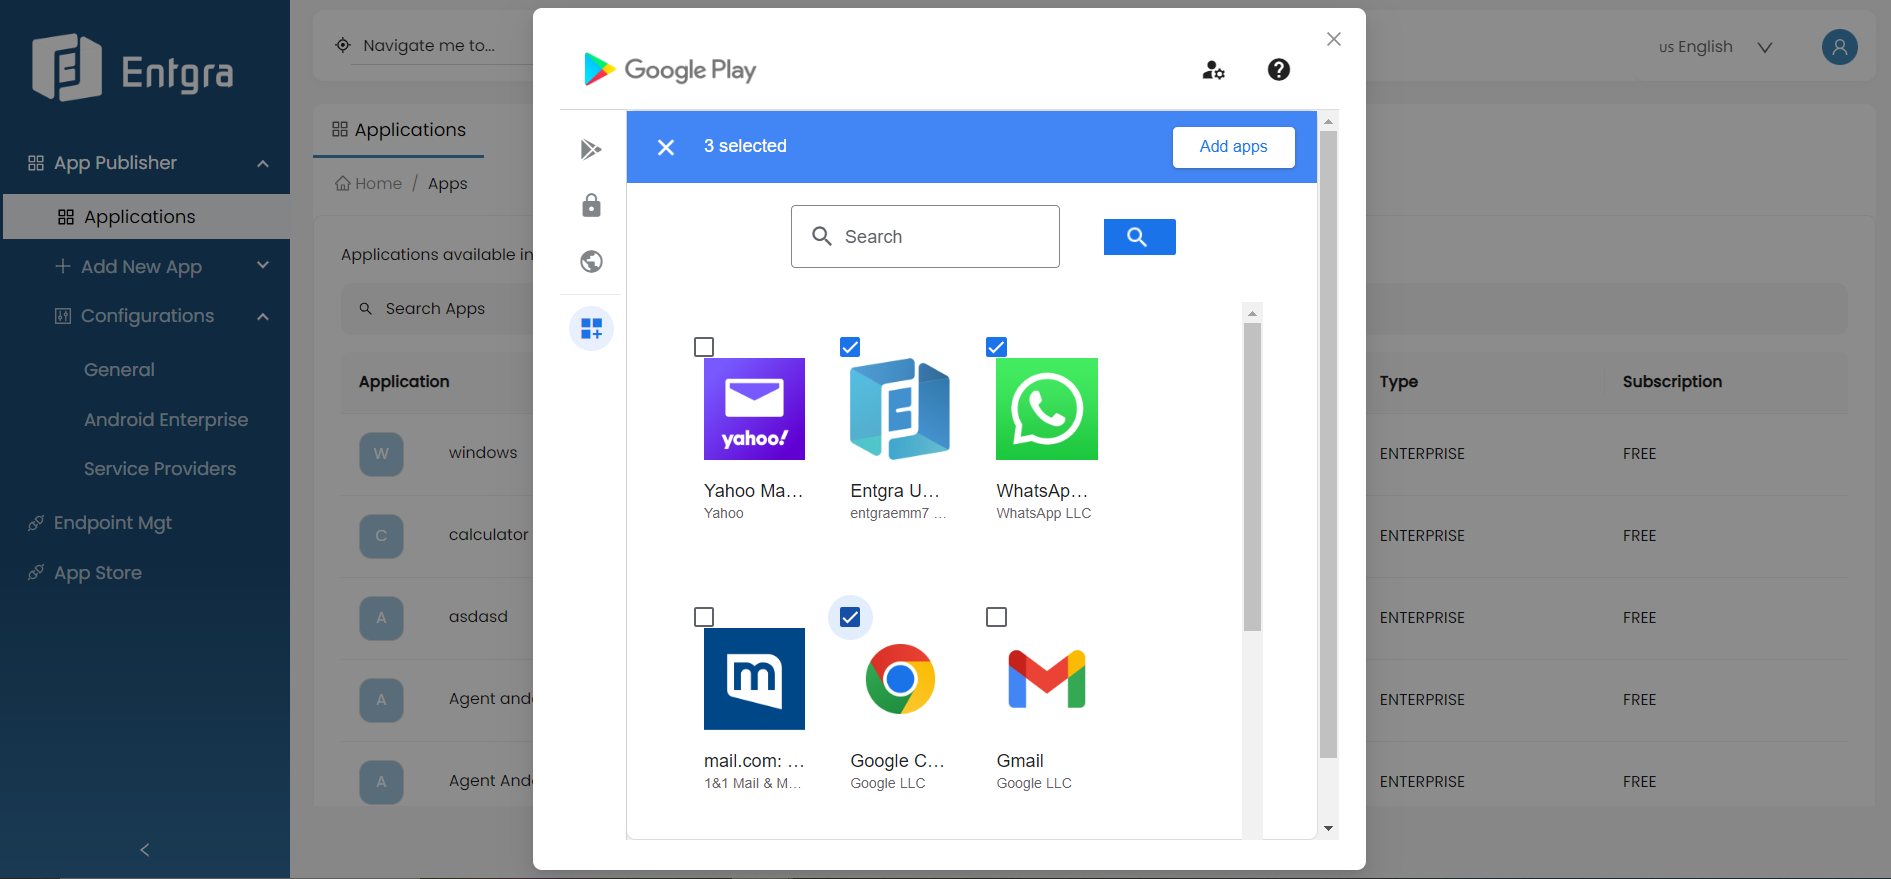Click the Yahoo Mail app icon

tap(754, 409)
